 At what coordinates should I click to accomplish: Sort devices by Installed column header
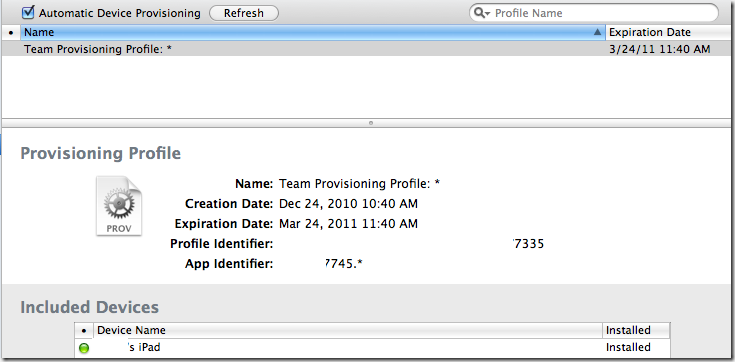click(636, 330)
